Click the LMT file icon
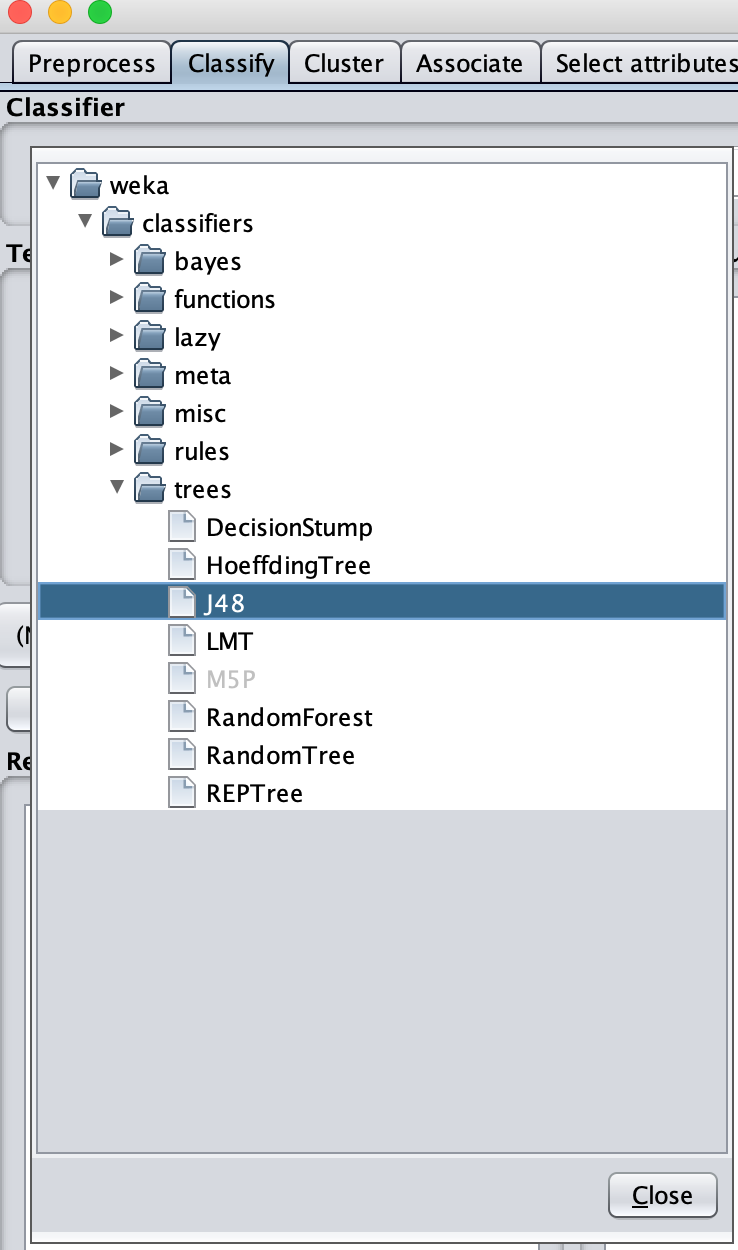 (x=182, y=642)
